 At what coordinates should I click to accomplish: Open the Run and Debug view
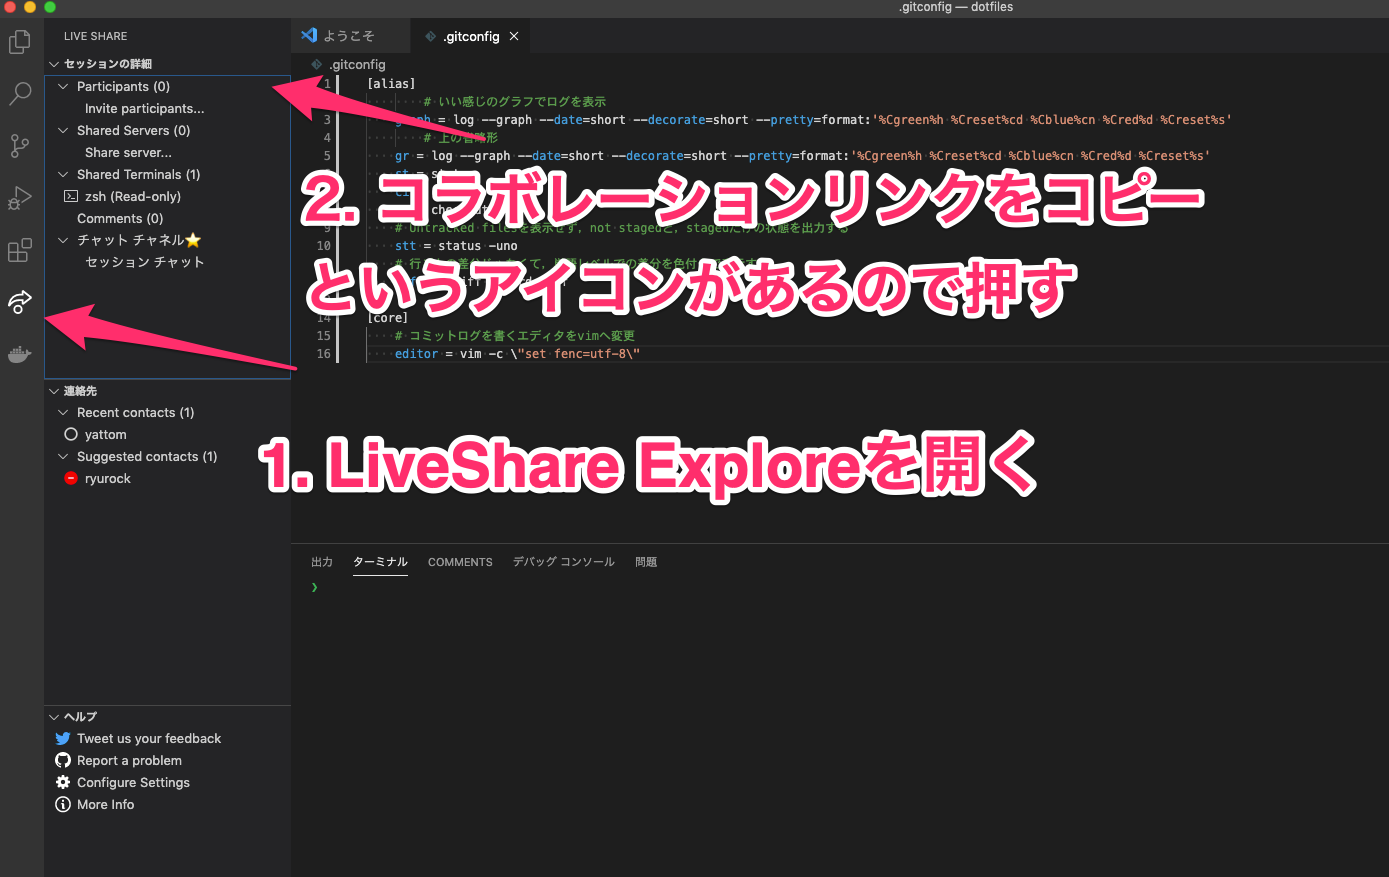[x=19, y=198]
